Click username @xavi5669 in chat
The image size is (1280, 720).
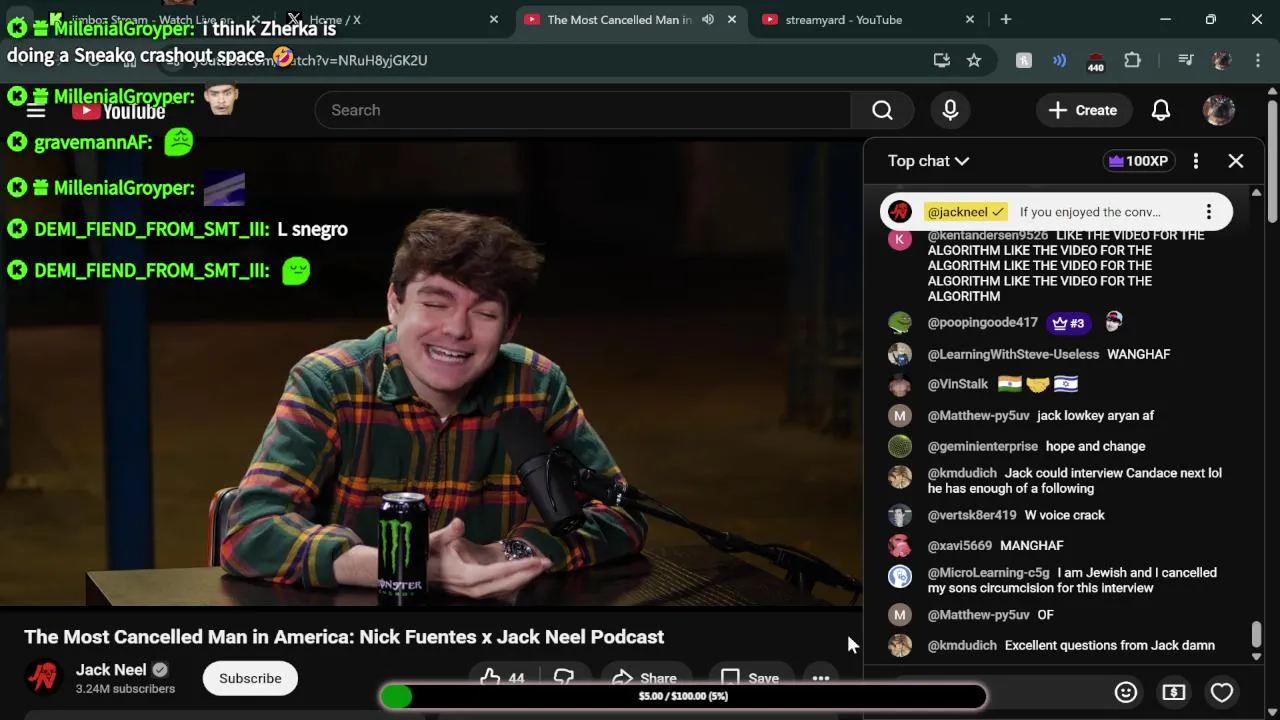click(x=960, y=545)
